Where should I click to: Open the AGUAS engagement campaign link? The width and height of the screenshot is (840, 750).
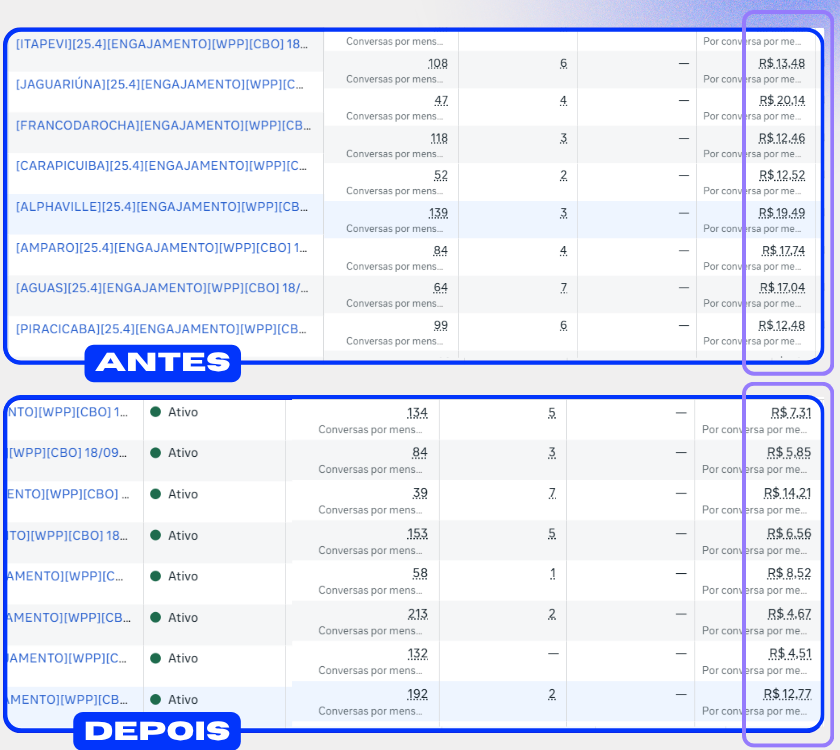[162, 288]
